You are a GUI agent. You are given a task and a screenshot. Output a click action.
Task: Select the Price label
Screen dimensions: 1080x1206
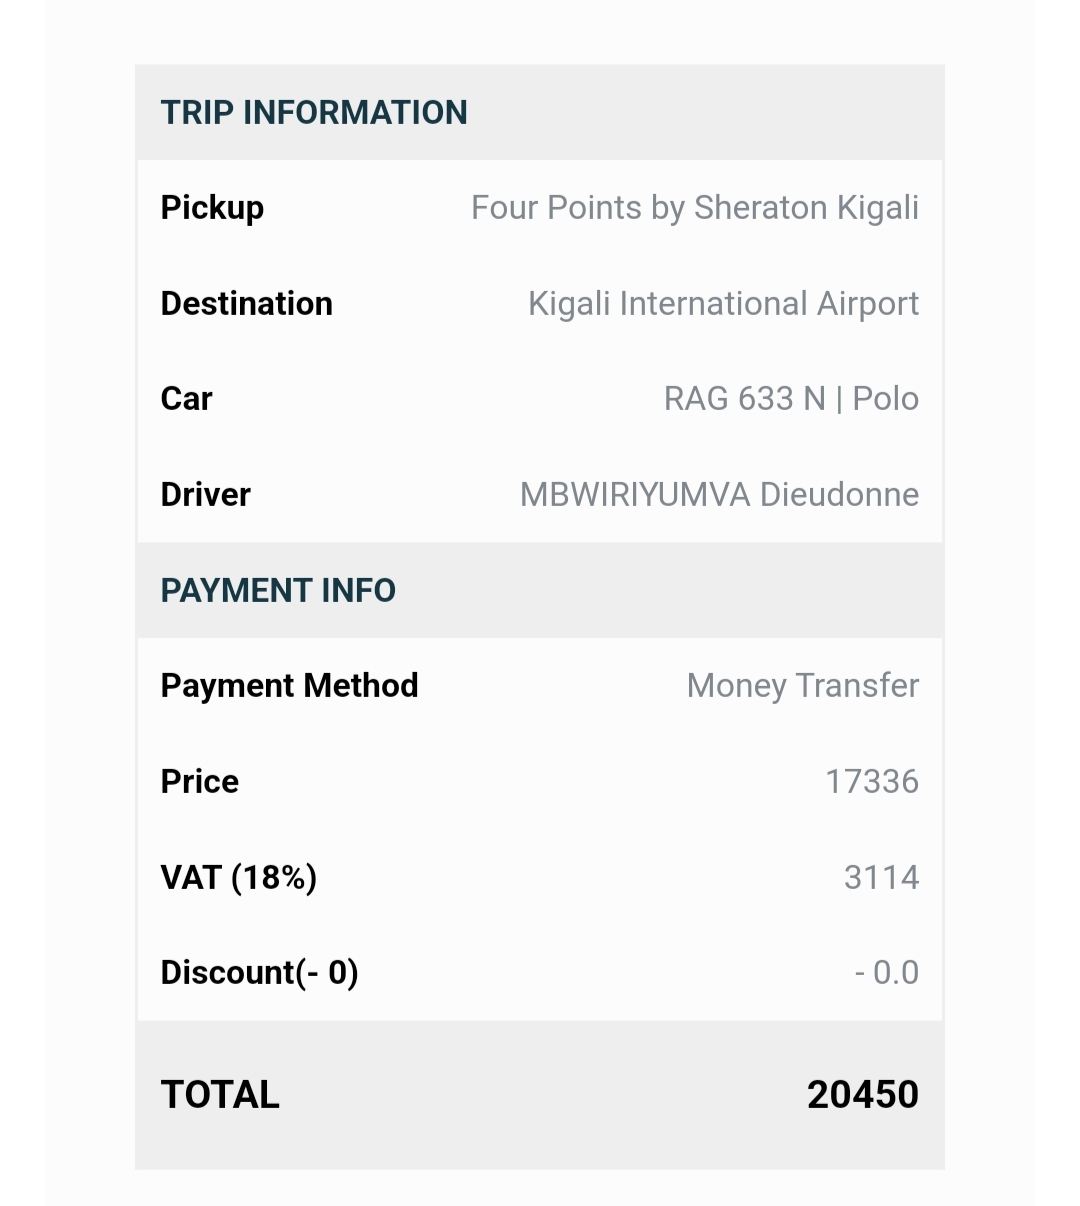click(x=200, y=781)
